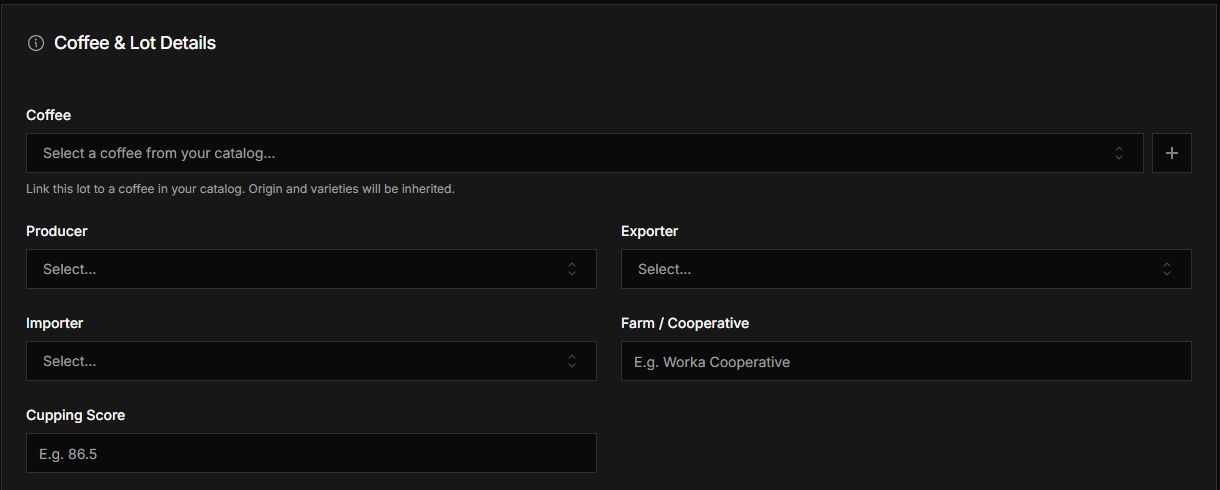The image size is (1220, 490).
Task: Click the chevron arrows in the Exporter field
Action: point(1167,269)
